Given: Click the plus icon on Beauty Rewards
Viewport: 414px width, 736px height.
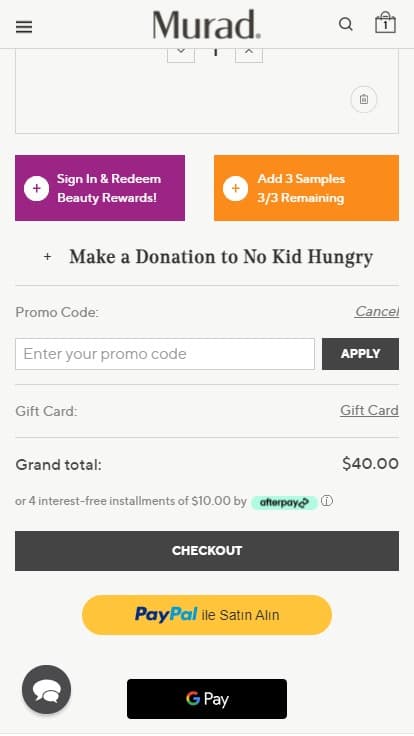Looking at the screenshot, I should (37, 188).
